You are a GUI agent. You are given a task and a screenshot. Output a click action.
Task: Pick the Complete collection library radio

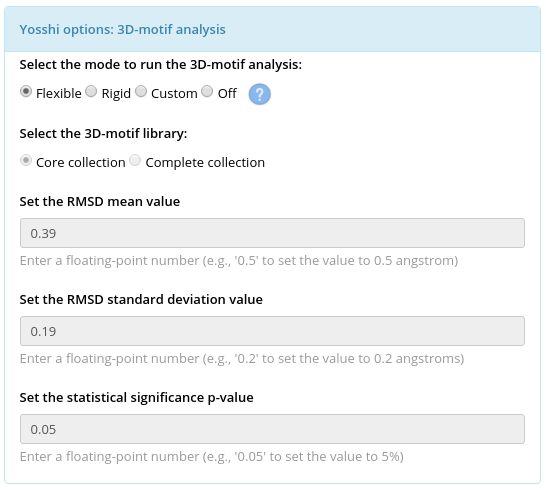(x=135, y=161)
